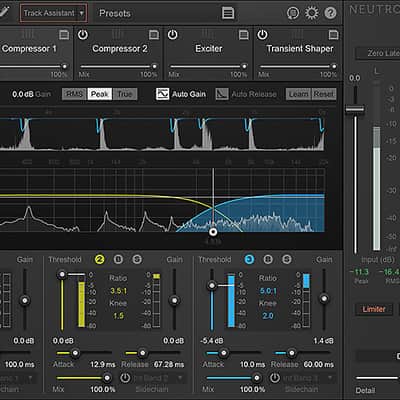400x400 pixels.
Task: Click band 2 Knee value 1.5
Action: pos(118,316)
